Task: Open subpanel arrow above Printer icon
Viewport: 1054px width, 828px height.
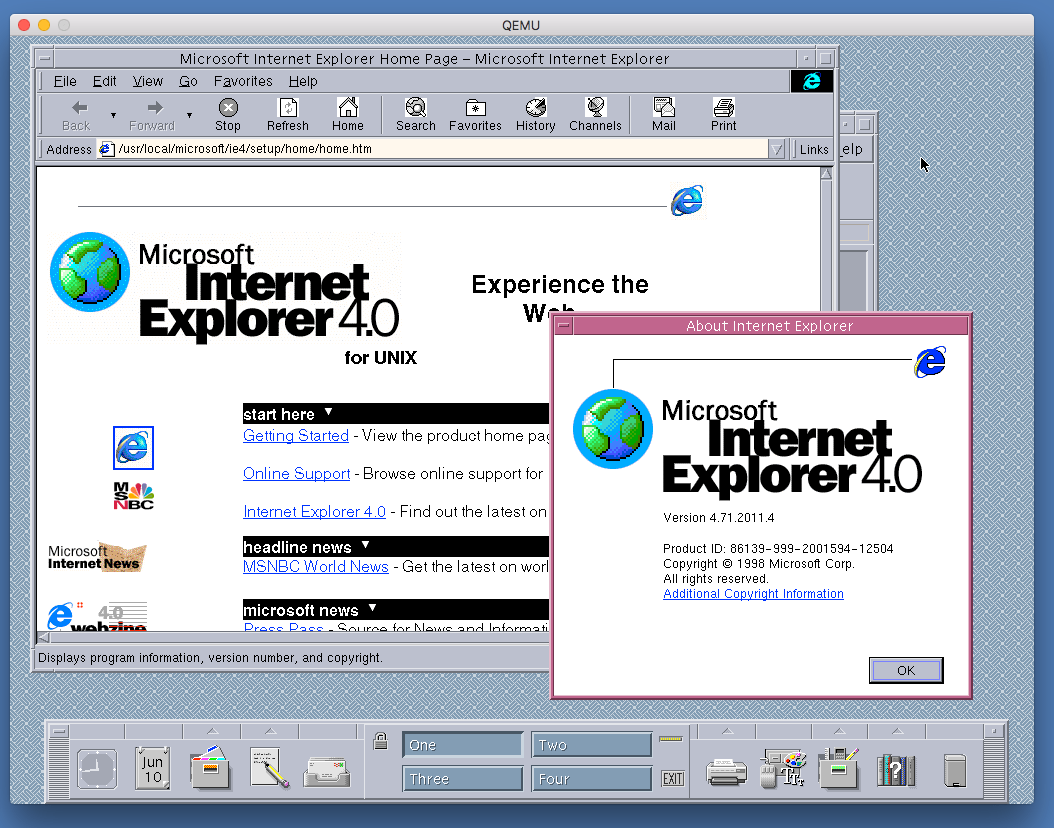Action: pyautogui.click(x=727, y=731)
